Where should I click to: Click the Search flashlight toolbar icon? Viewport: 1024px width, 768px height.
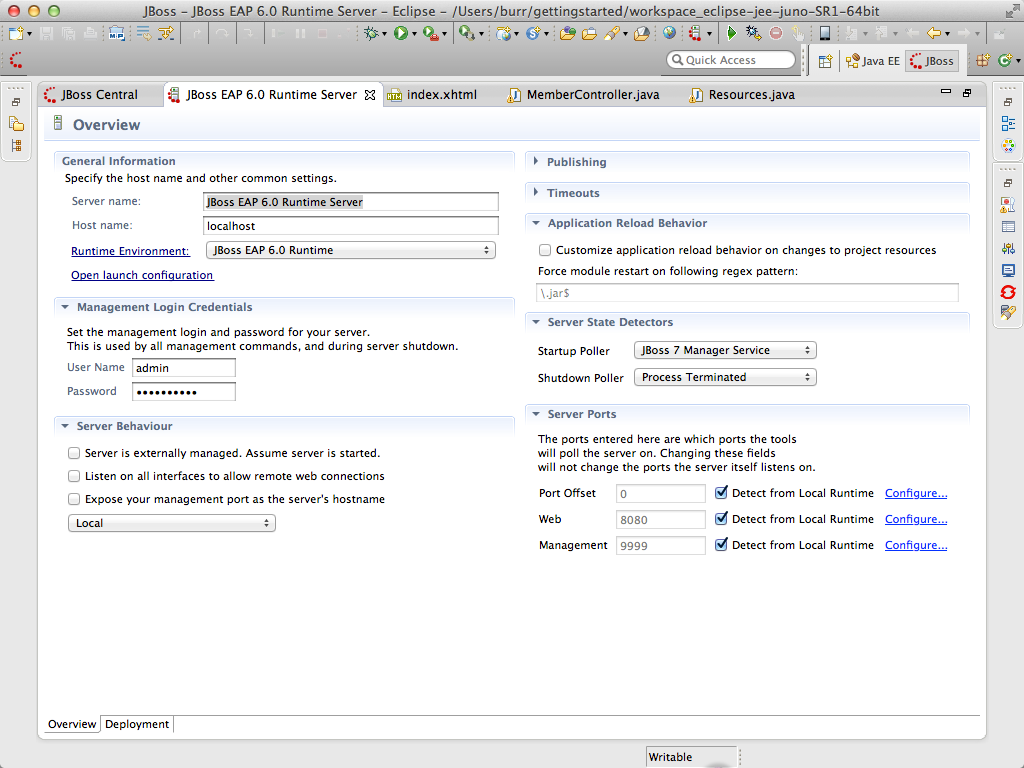(x=612, y=33)
